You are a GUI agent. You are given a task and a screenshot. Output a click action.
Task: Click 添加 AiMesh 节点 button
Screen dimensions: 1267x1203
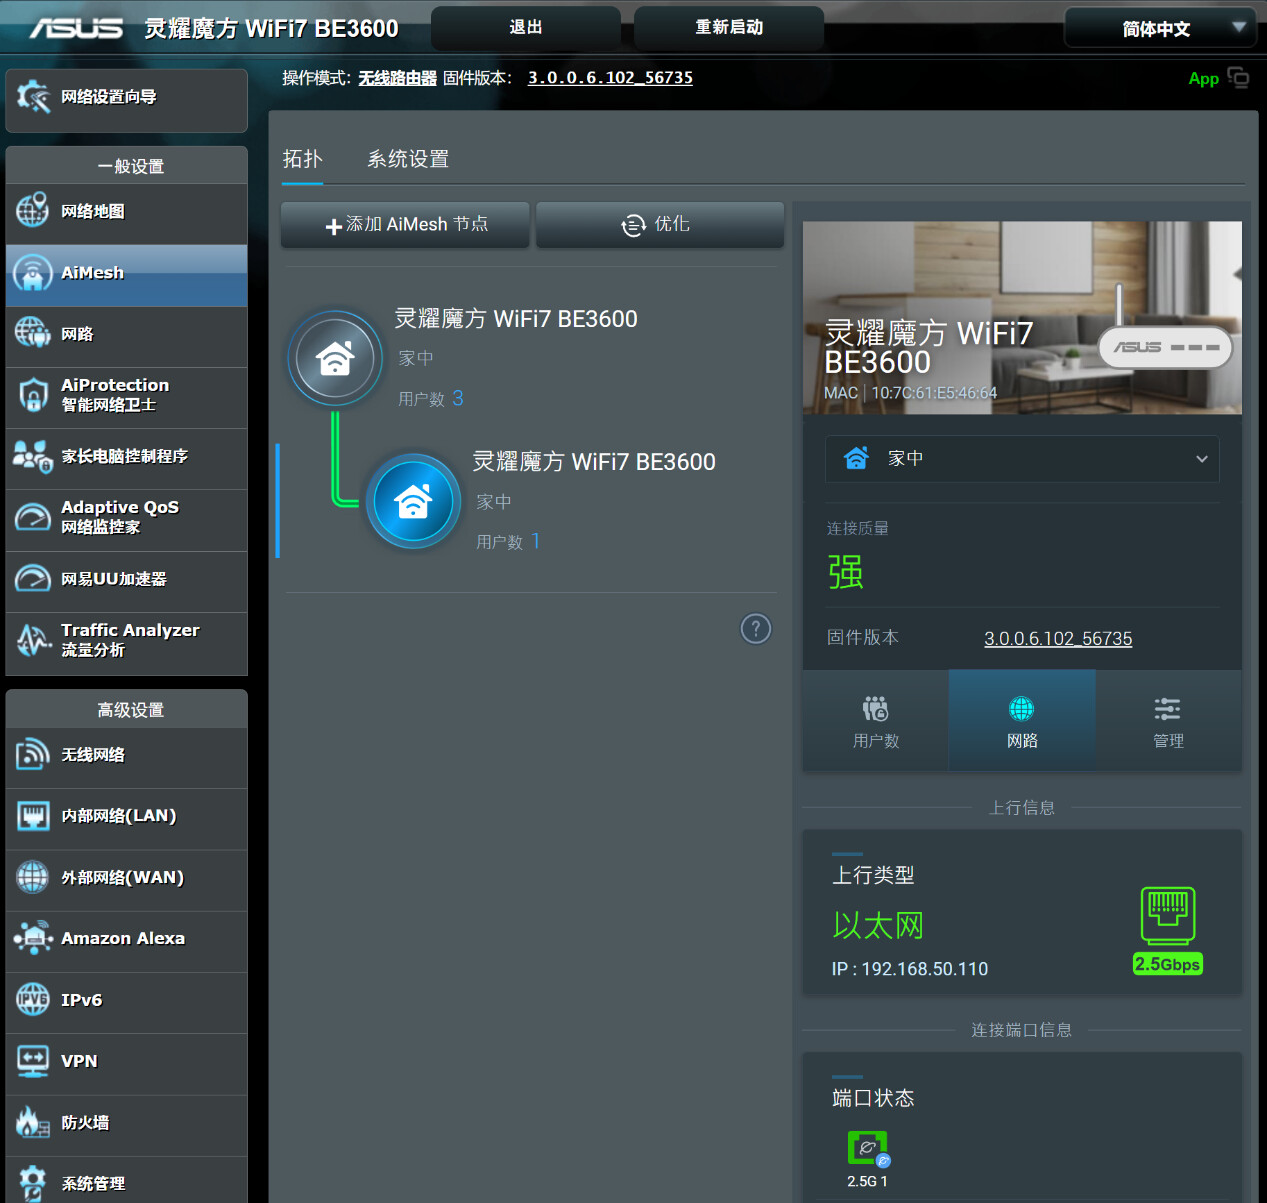click(405, 225)
